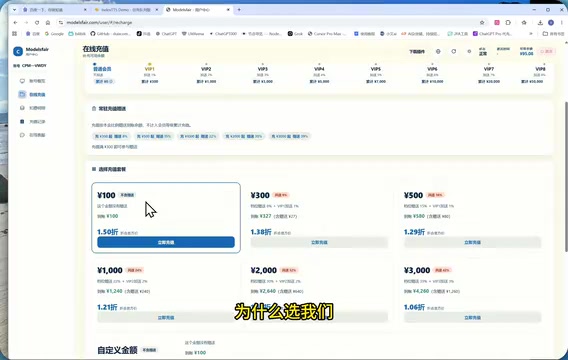Open the browser extensions puzzle icon
568x360 pixels.
[x=508, y=22]
